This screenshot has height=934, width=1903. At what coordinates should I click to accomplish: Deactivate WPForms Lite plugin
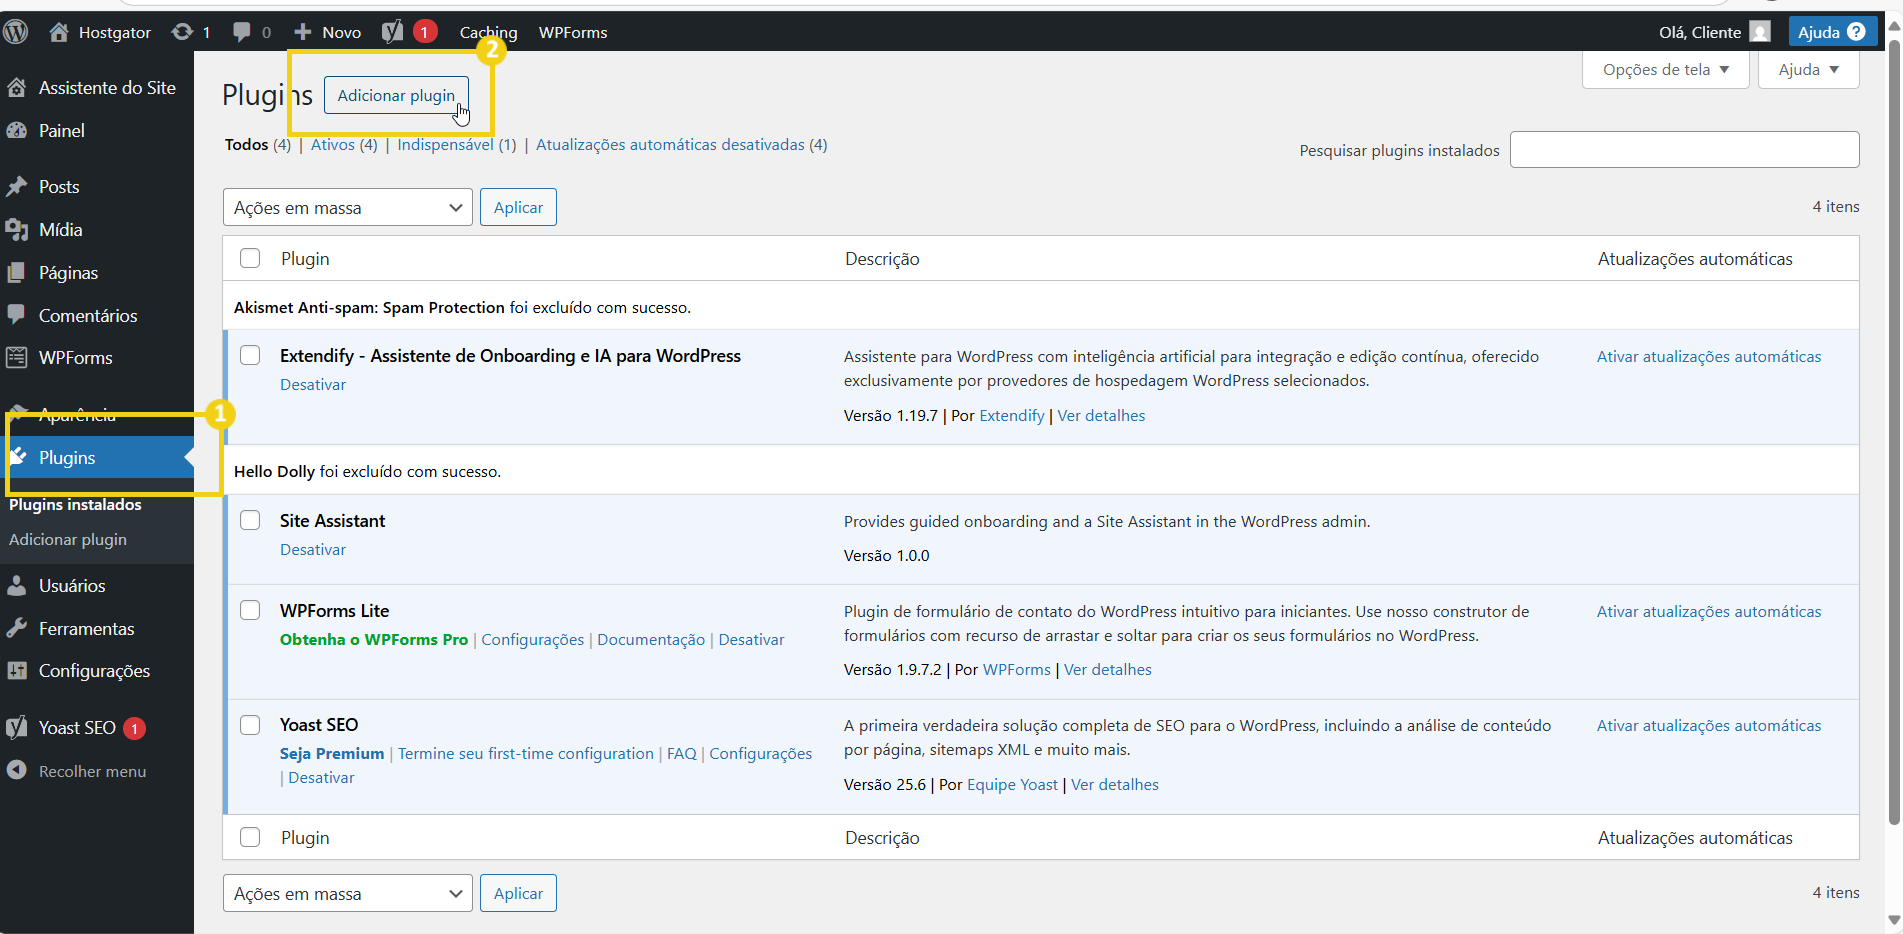751,640
